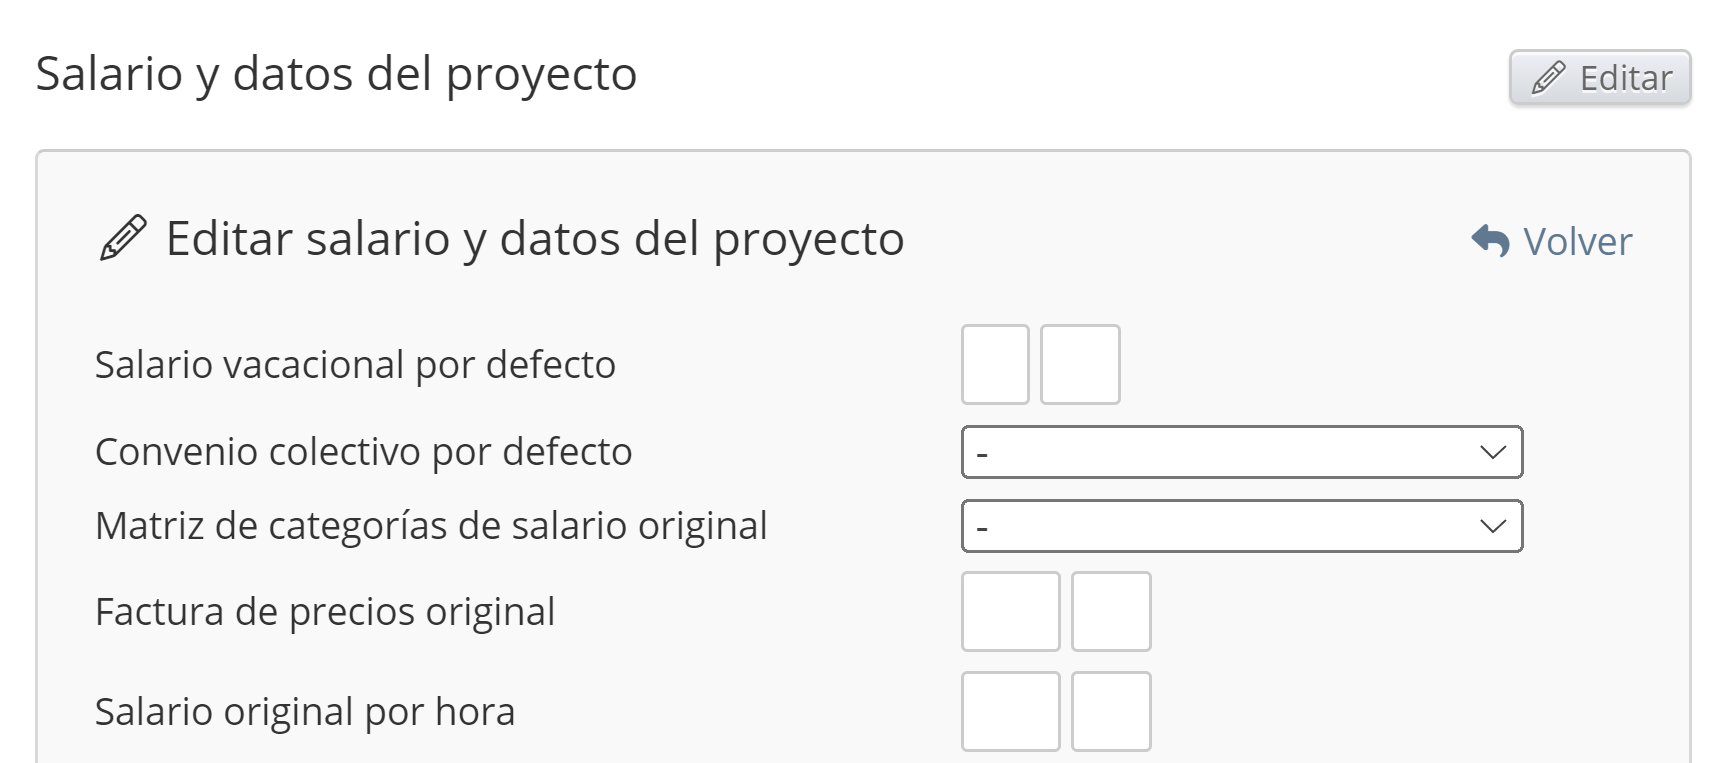Viewport: 1721px width, 763px height.
Task: Focus the first Salario original por hora box
Action: coord(1010,711)
